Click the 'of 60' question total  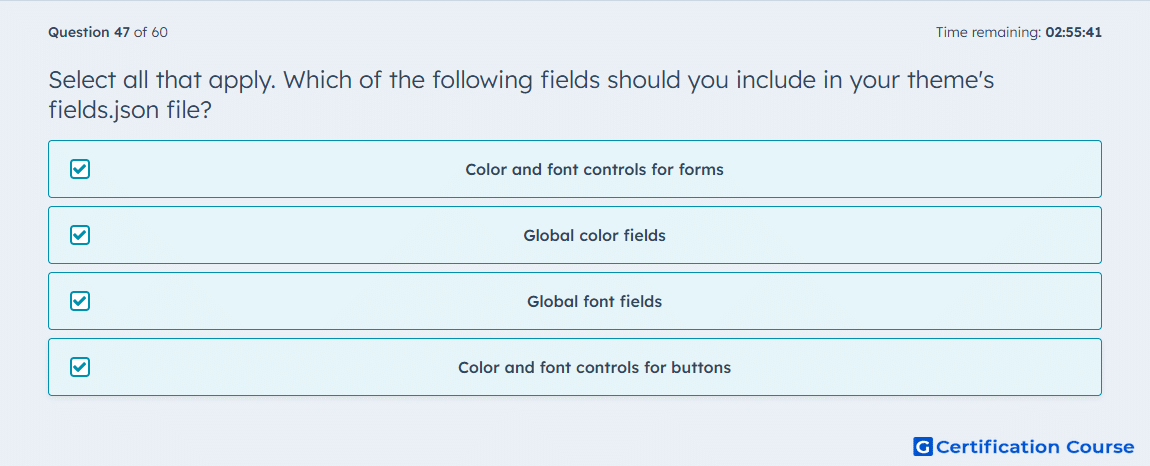coord(151,32)
